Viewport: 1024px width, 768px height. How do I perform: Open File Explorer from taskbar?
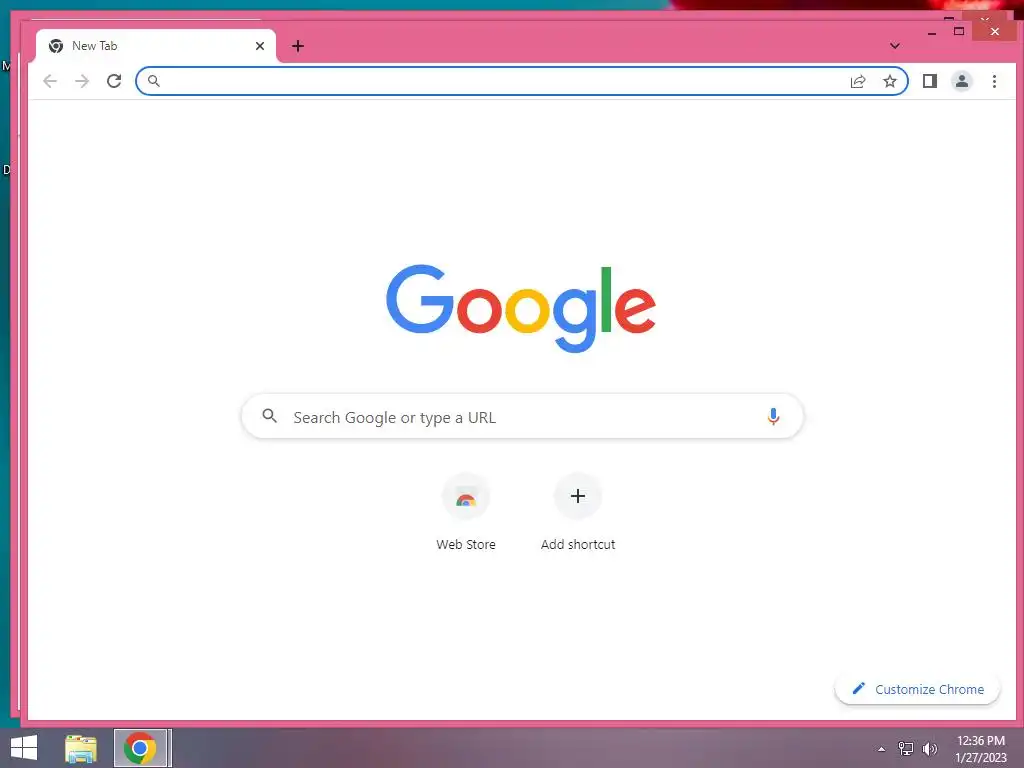(x=81, y=748)
